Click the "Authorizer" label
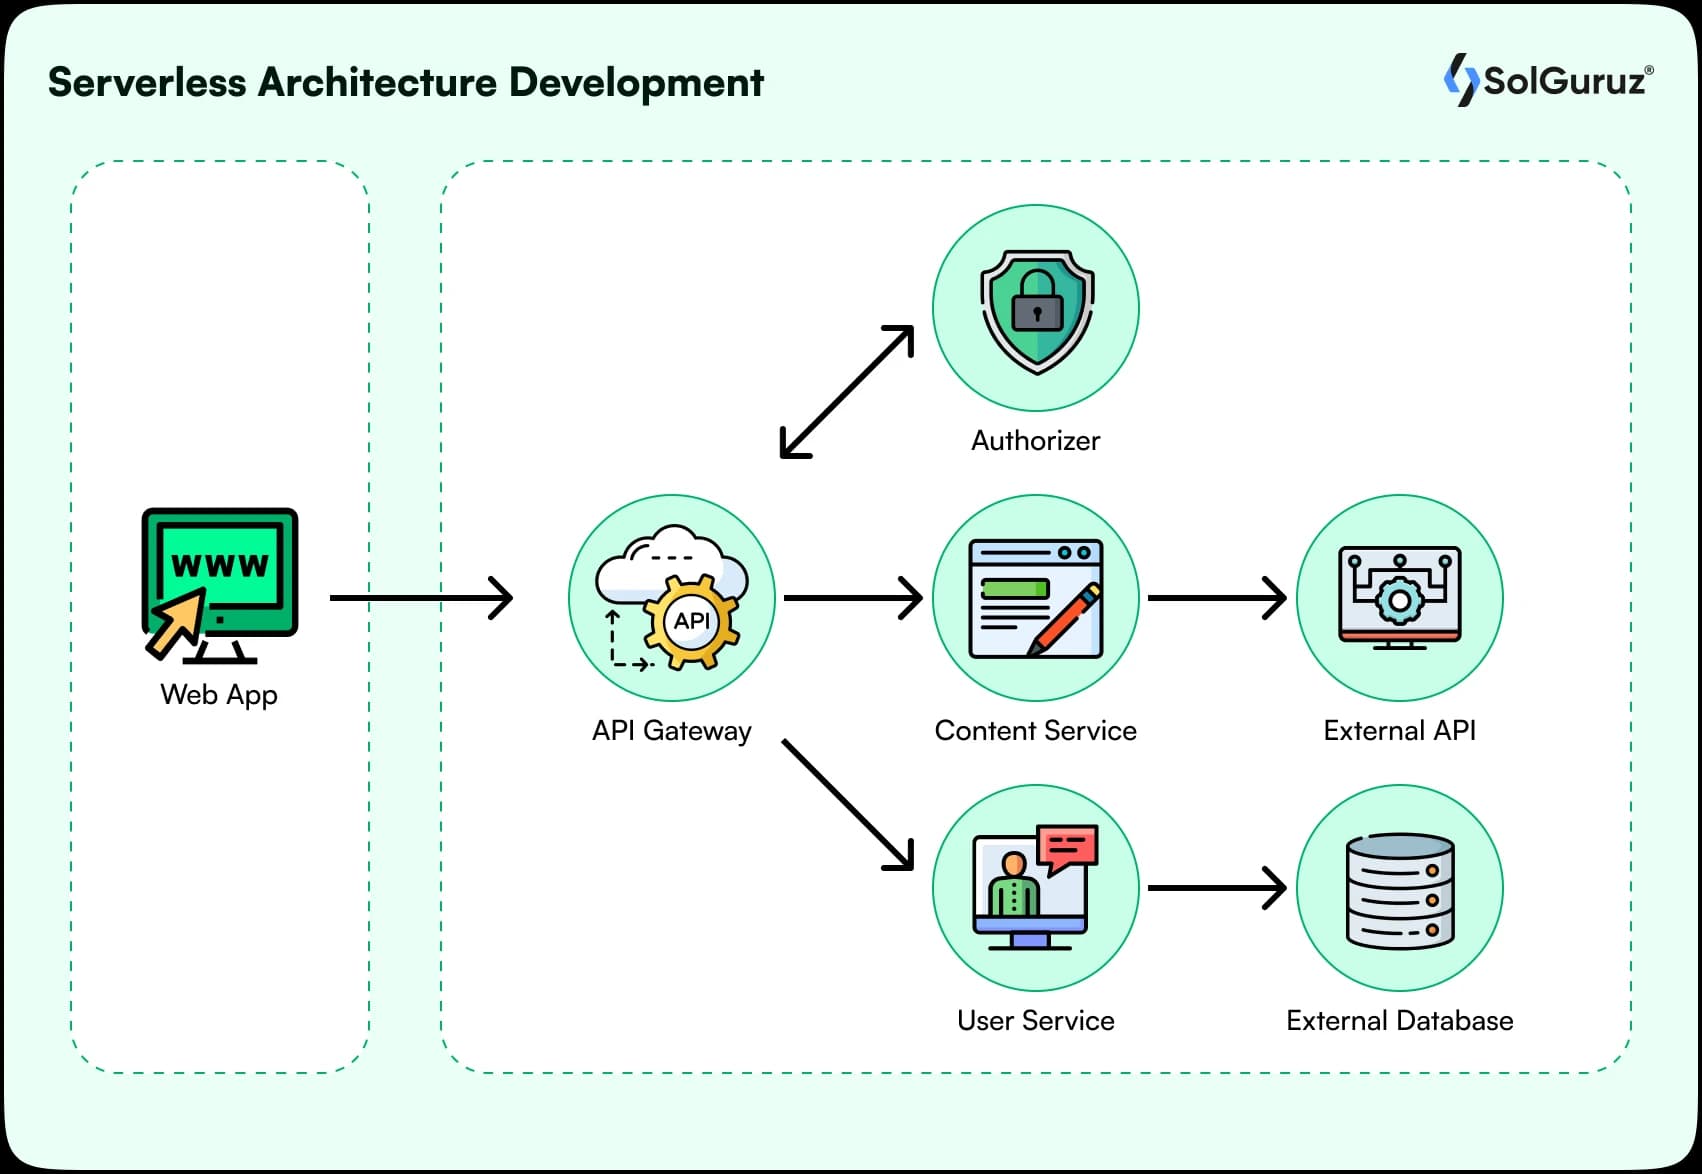The height and width of the screenshot is (1174, 1702). 1036,441
